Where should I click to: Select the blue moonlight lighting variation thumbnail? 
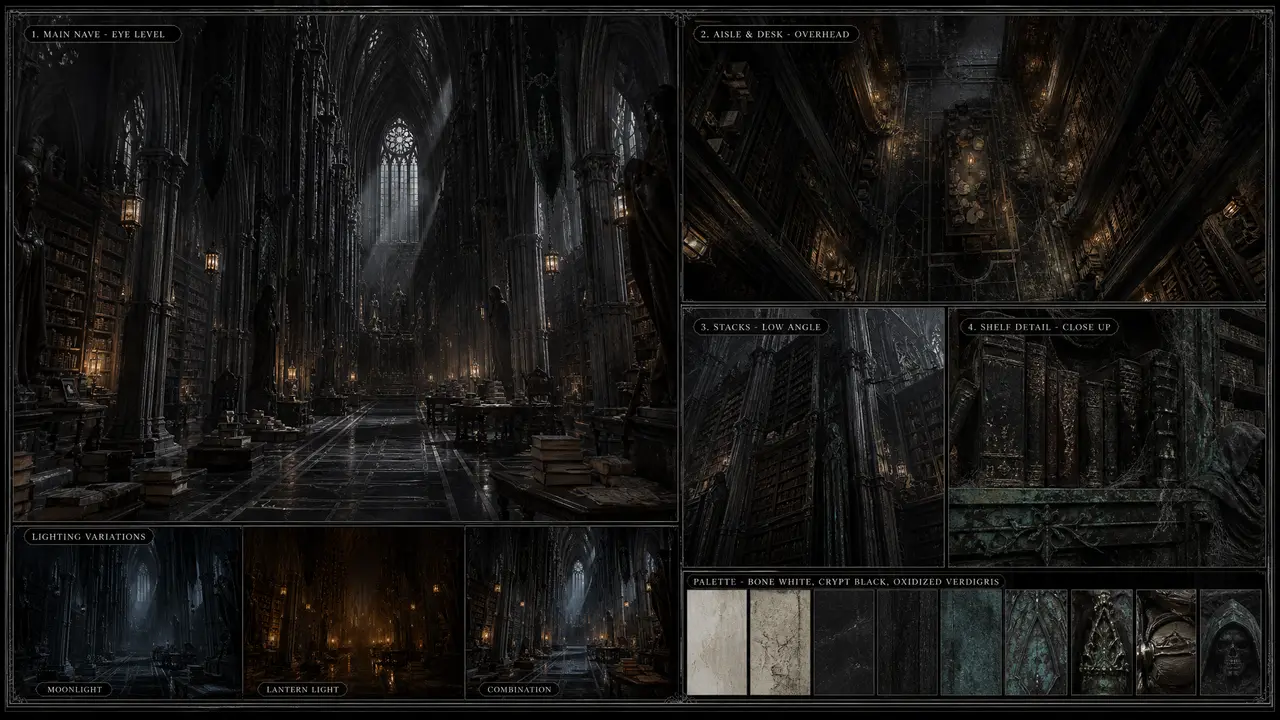pyautogui.click(x=128, y=612)
